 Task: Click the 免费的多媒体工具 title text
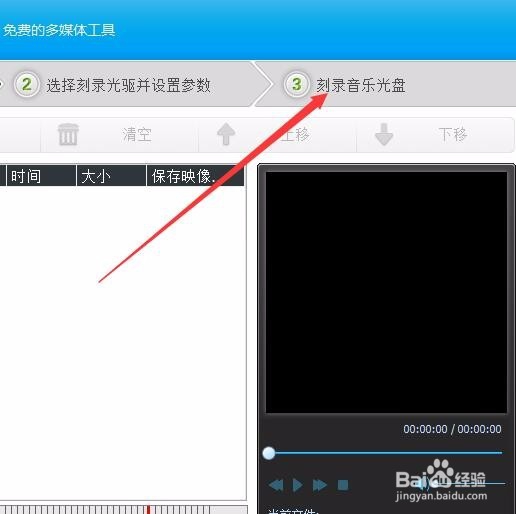click(59, 30)
